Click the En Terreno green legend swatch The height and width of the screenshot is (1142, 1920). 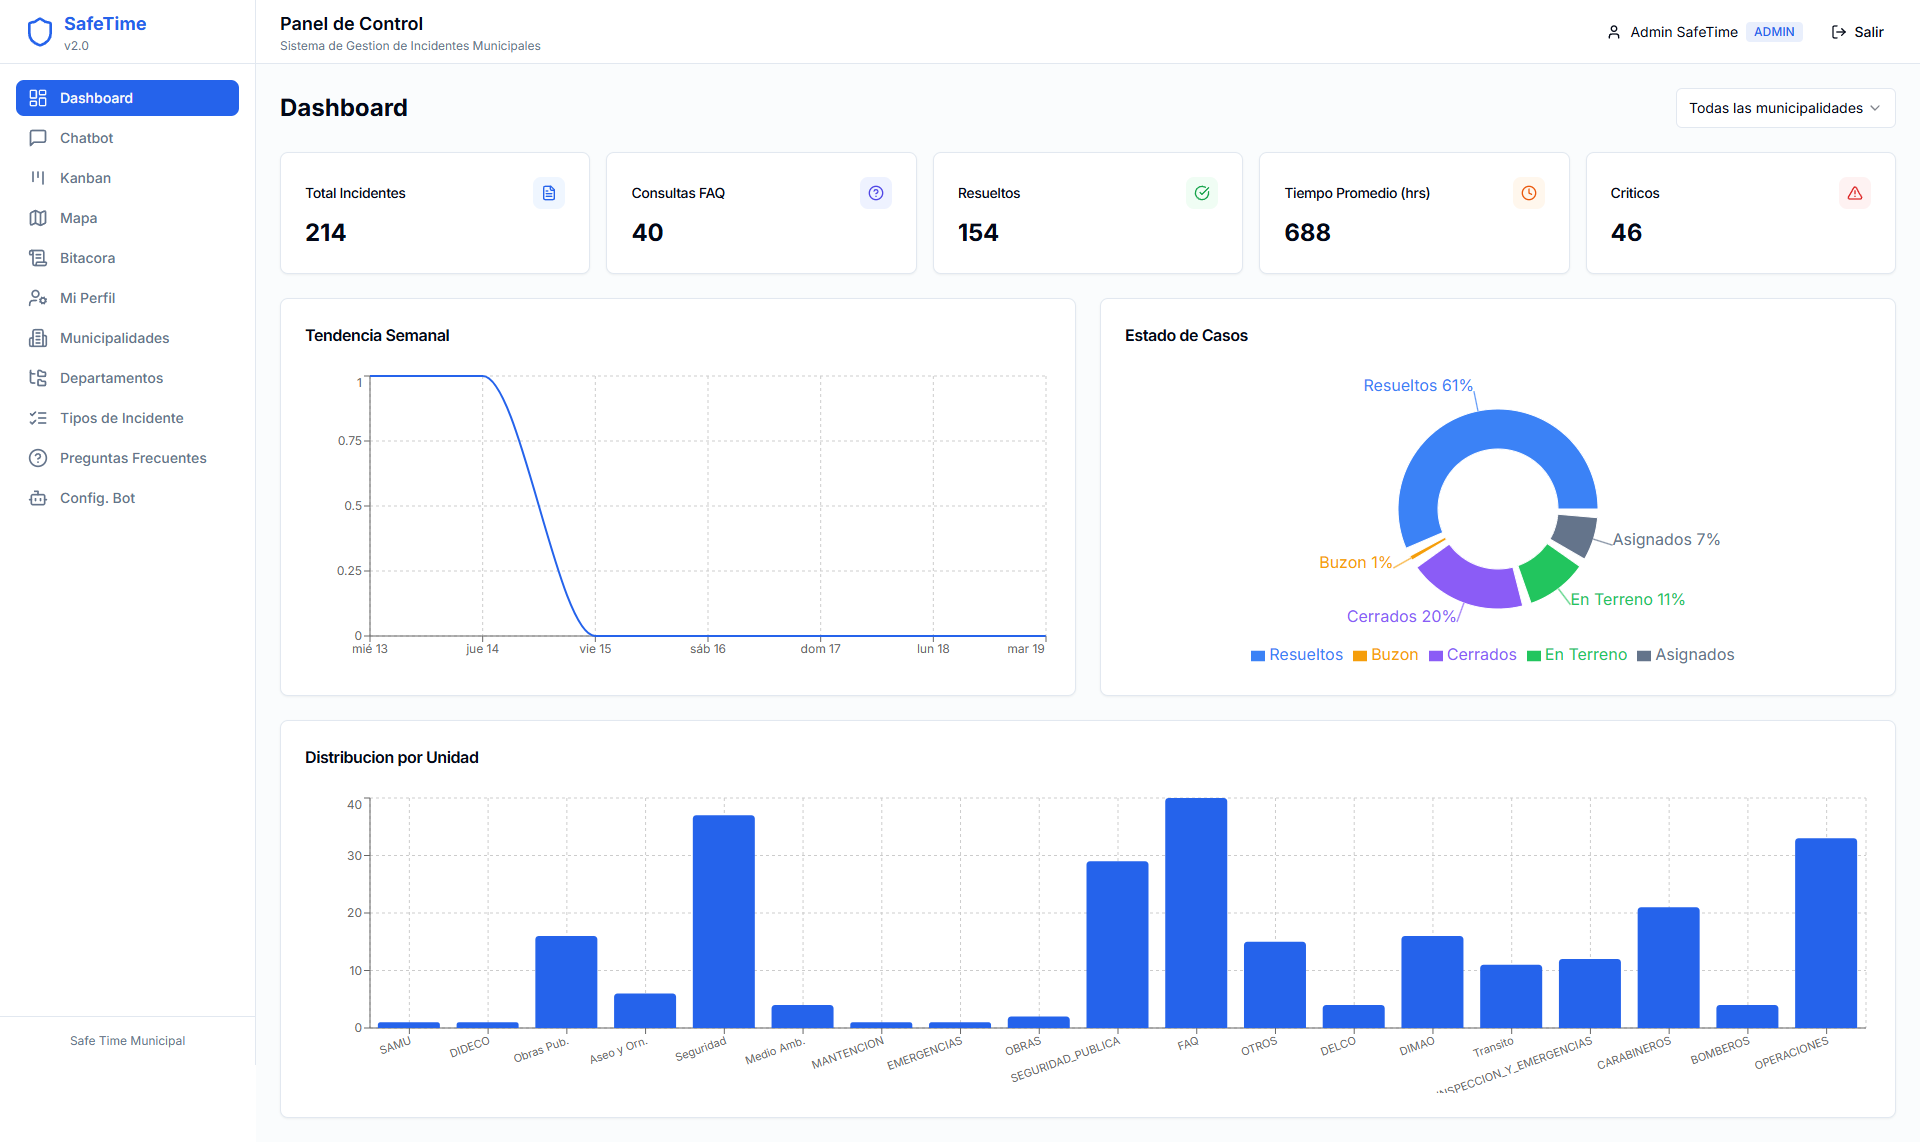point(1534,656)
